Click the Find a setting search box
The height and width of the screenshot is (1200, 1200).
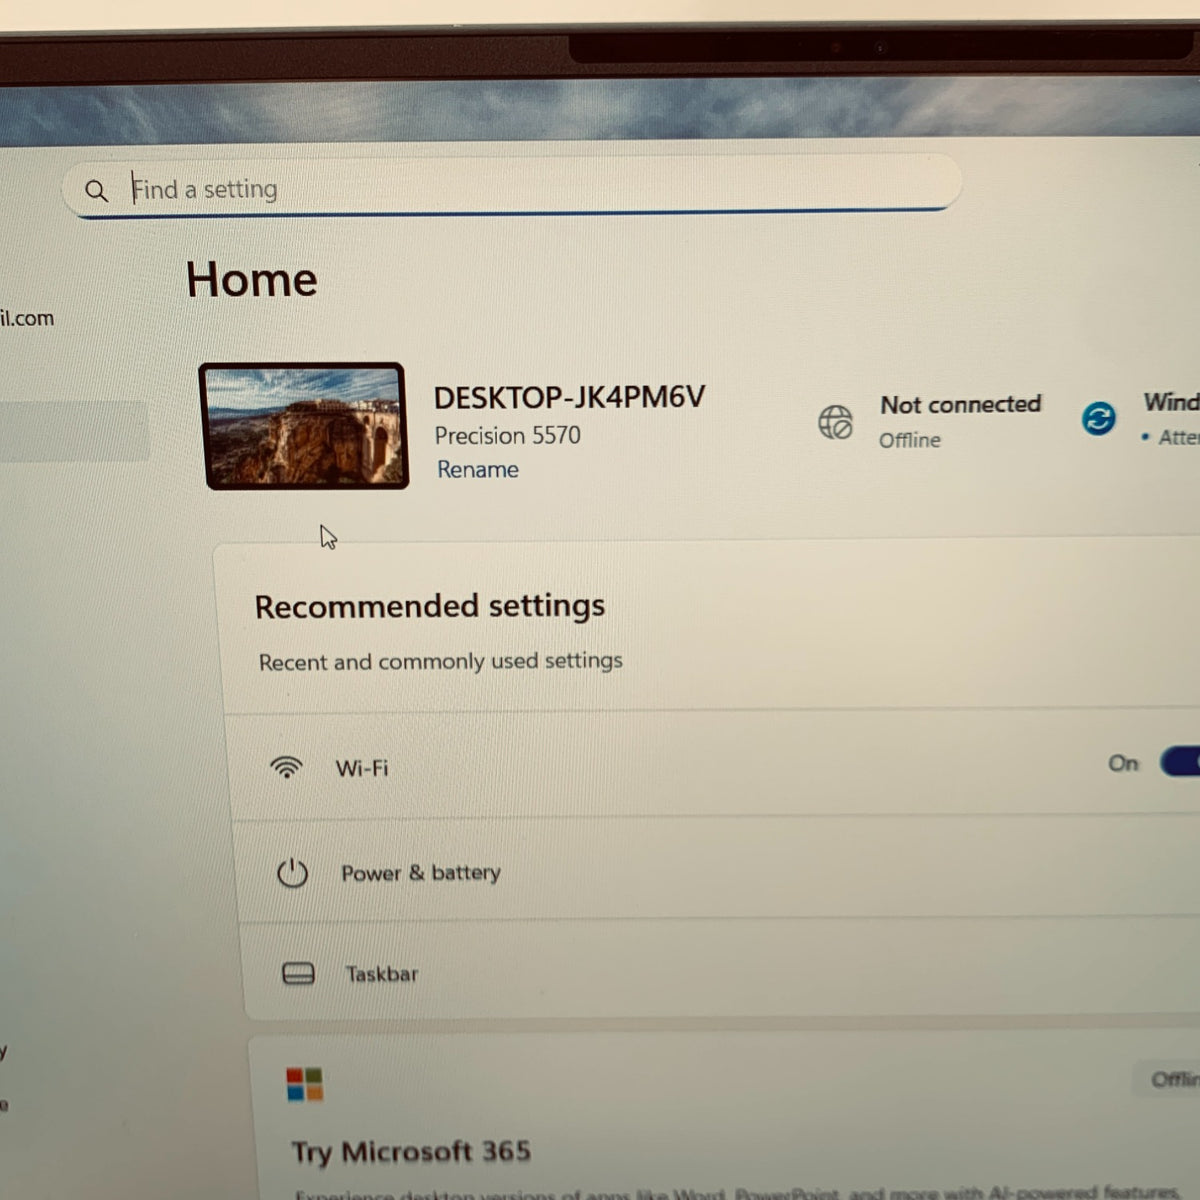pyautogui.click(x=512, y=187)
